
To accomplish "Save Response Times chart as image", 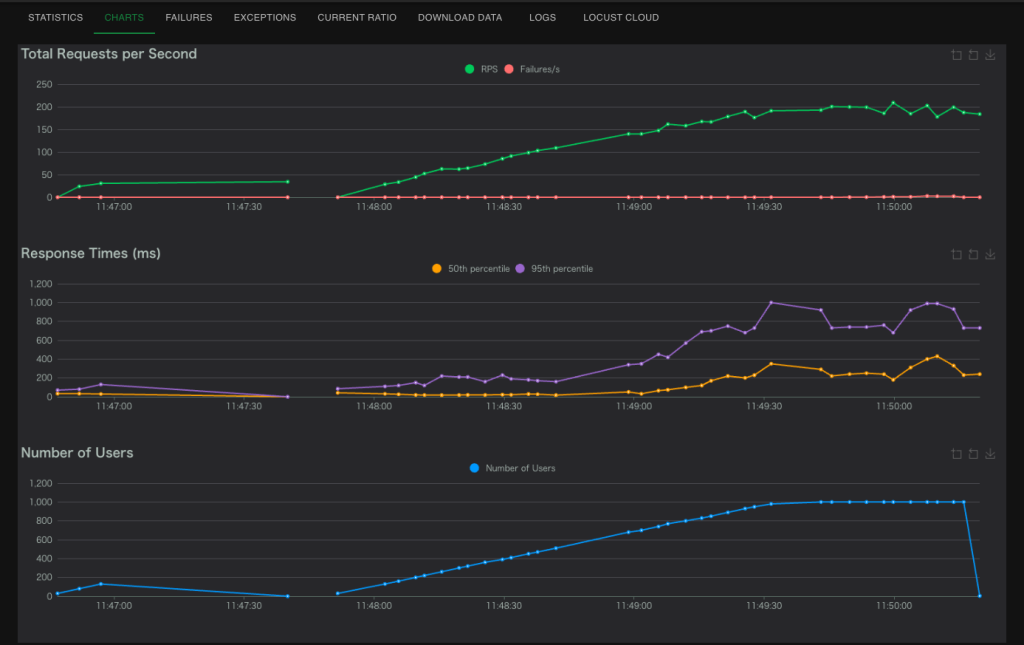I will [990, 254].
